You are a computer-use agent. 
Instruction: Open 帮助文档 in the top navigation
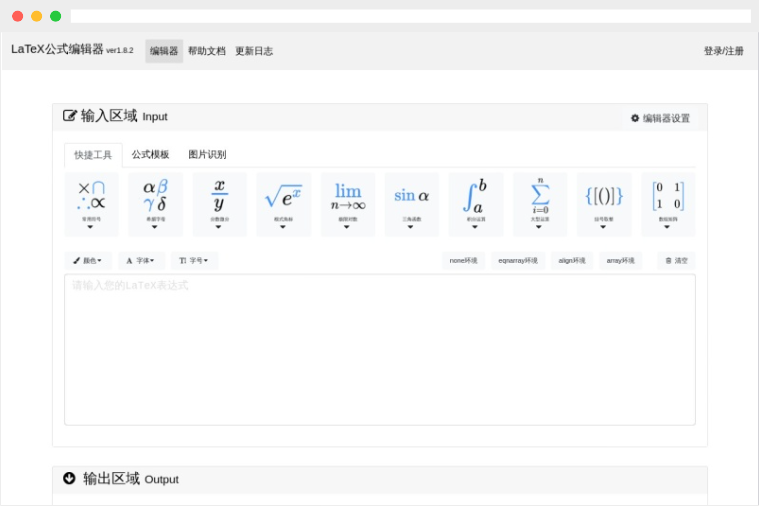[207, 51]
